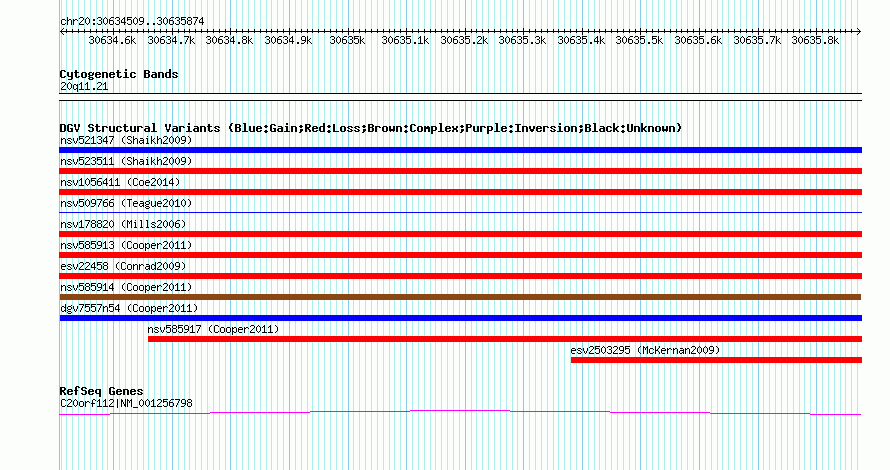Open esv2503295 (McKernan2009) variant label

coord(645,350)
